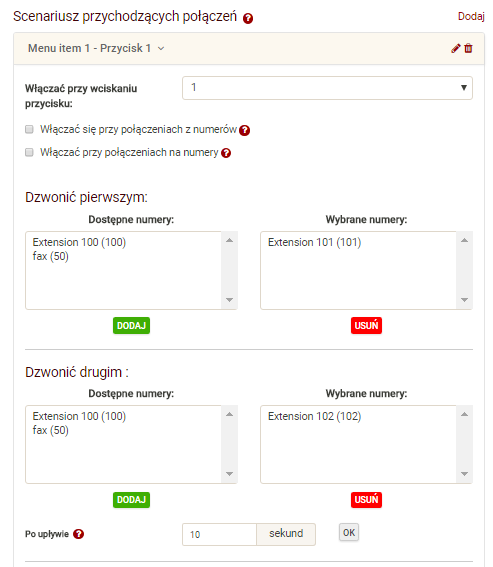493x567 pixels.
Task: Open the Włączać przy wciskaniu przycisku dropdown
Action: 327,88
